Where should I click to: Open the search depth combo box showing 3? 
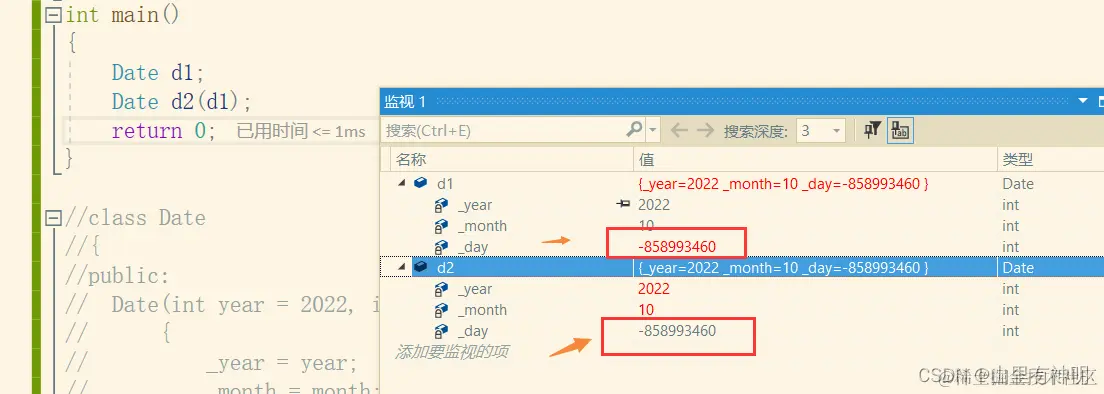click(820, 130)
